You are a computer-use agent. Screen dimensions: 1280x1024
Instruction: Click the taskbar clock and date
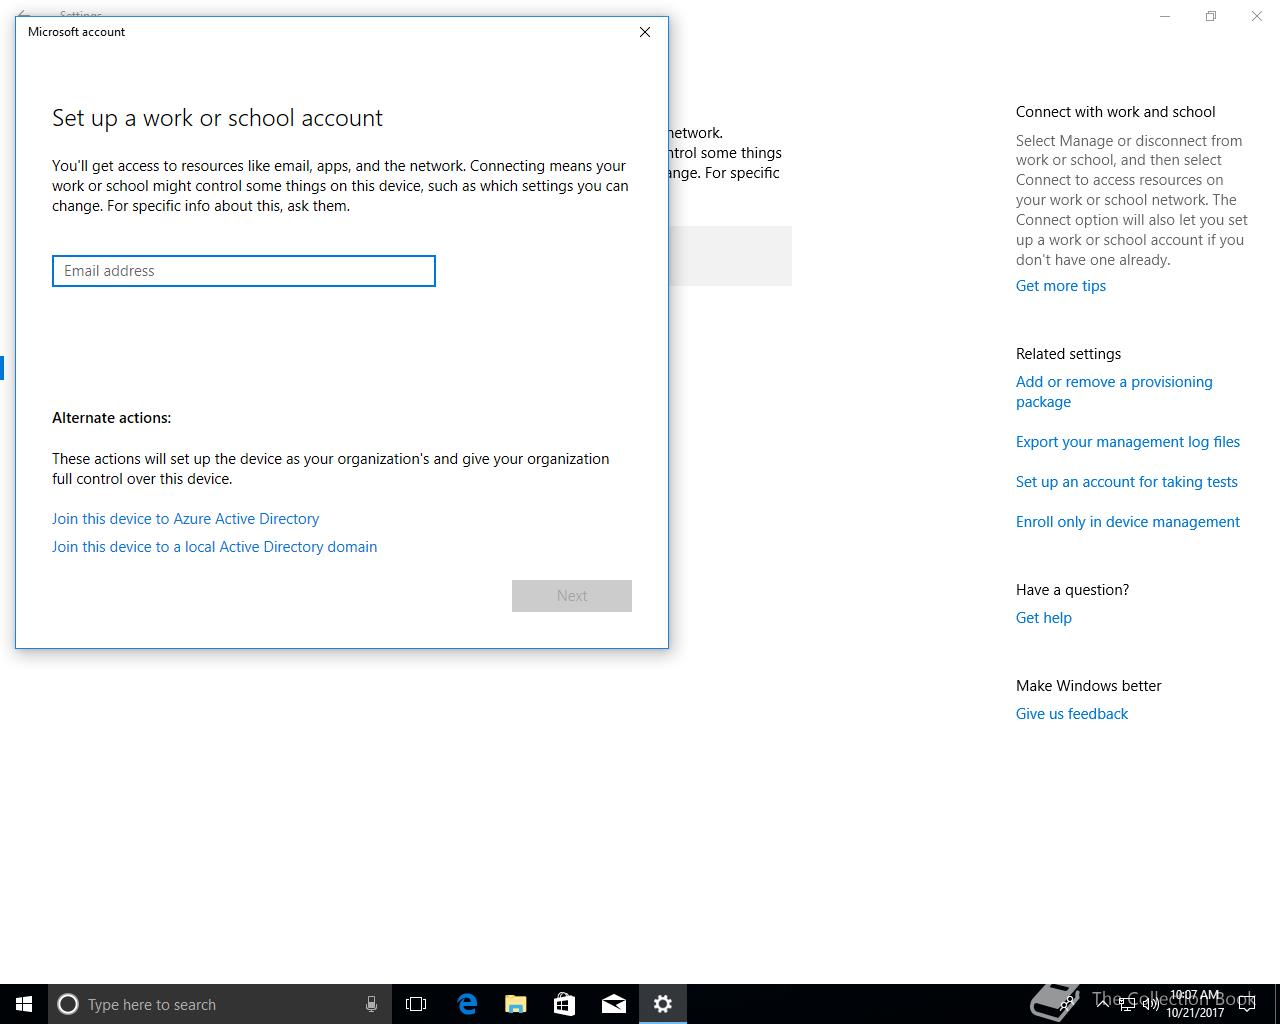tap(1195, 1004)
